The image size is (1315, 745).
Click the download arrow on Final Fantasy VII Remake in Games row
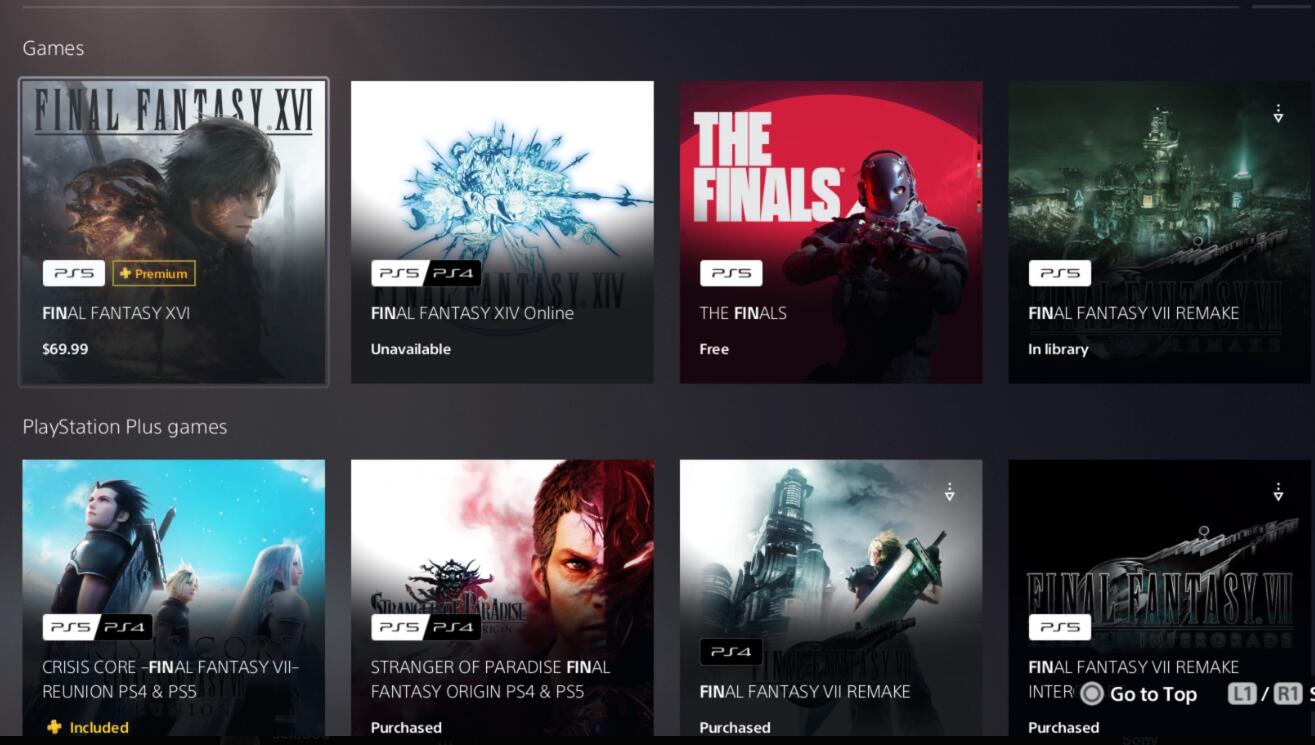click(x=1278, y=114)
